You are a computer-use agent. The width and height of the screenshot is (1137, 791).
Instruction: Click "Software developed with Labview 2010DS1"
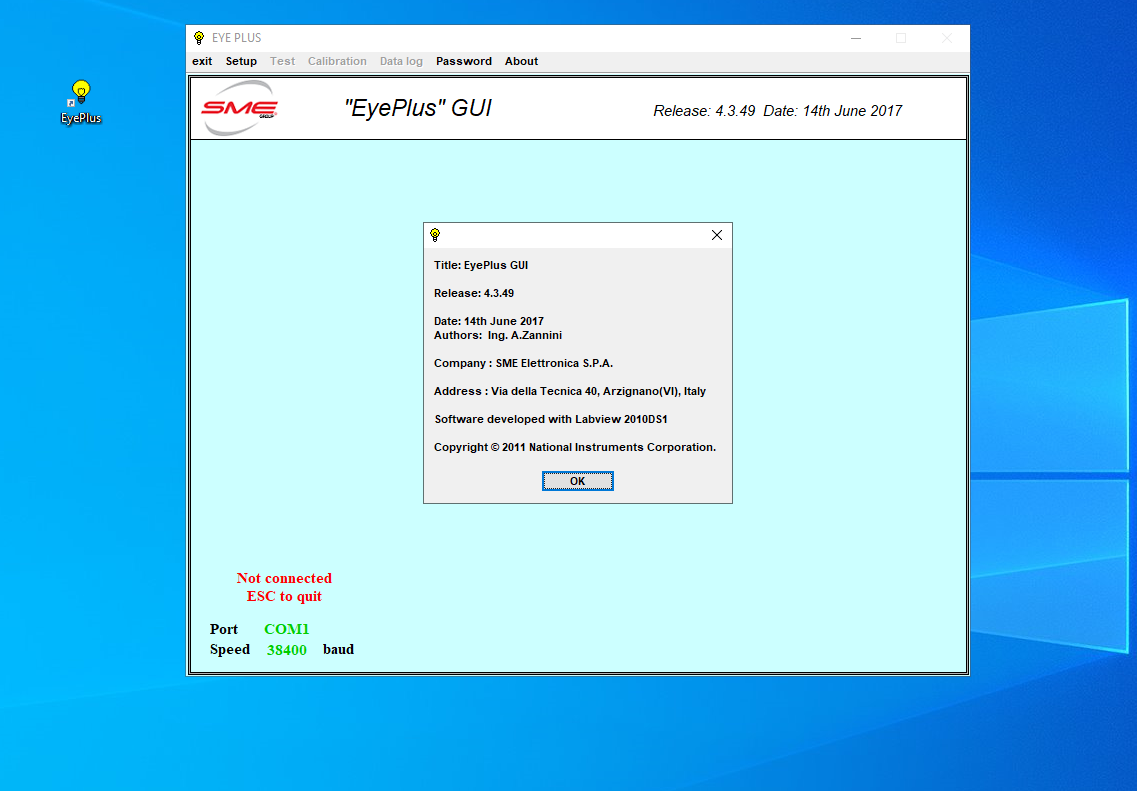(550, 419)
